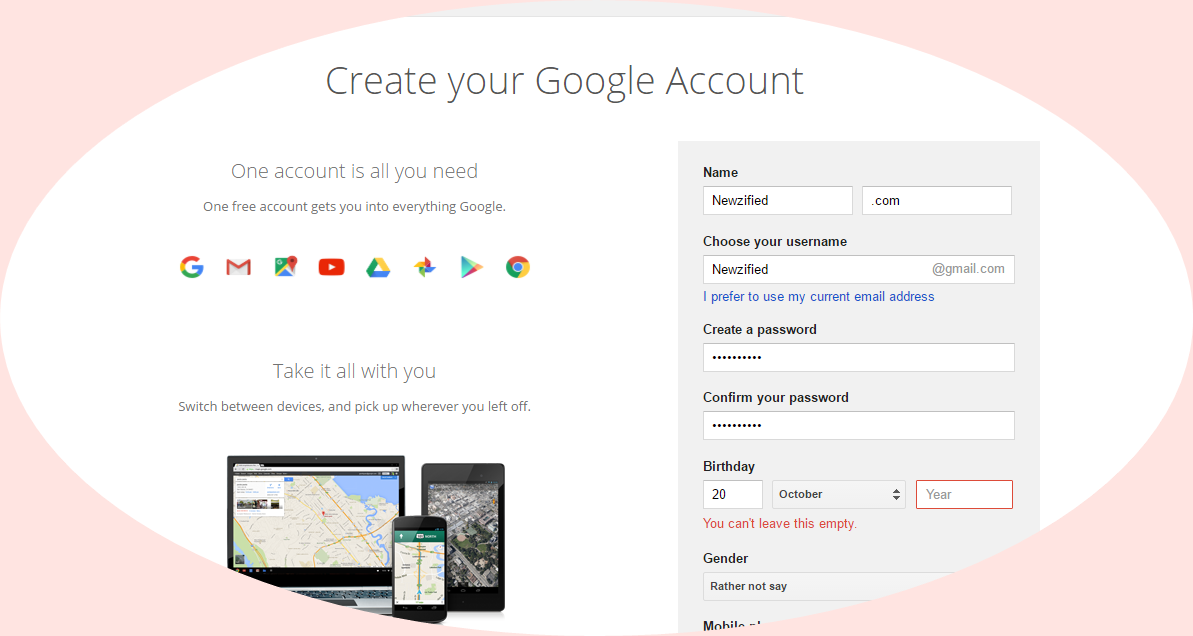
Task: Click the YouTube icon
Action: tap(331, 266)
